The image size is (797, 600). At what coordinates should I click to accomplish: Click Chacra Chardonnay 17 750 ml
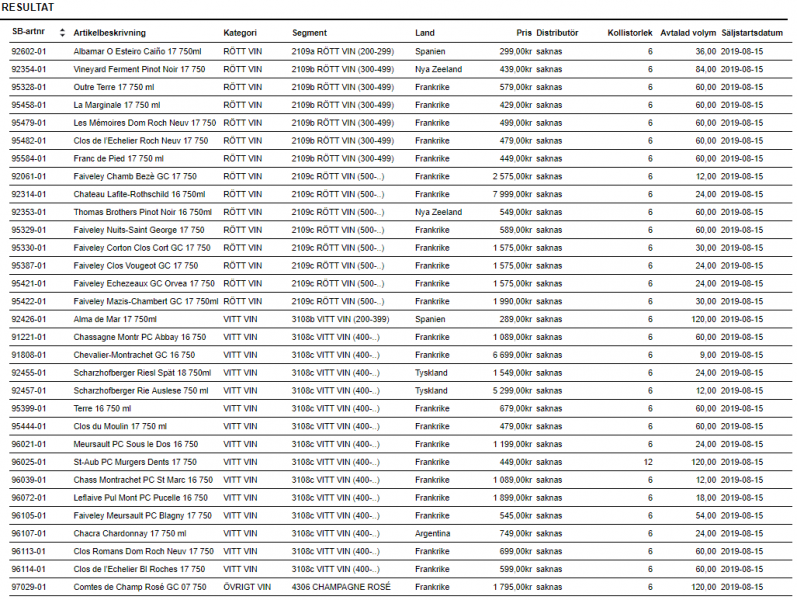coord(130,533)
